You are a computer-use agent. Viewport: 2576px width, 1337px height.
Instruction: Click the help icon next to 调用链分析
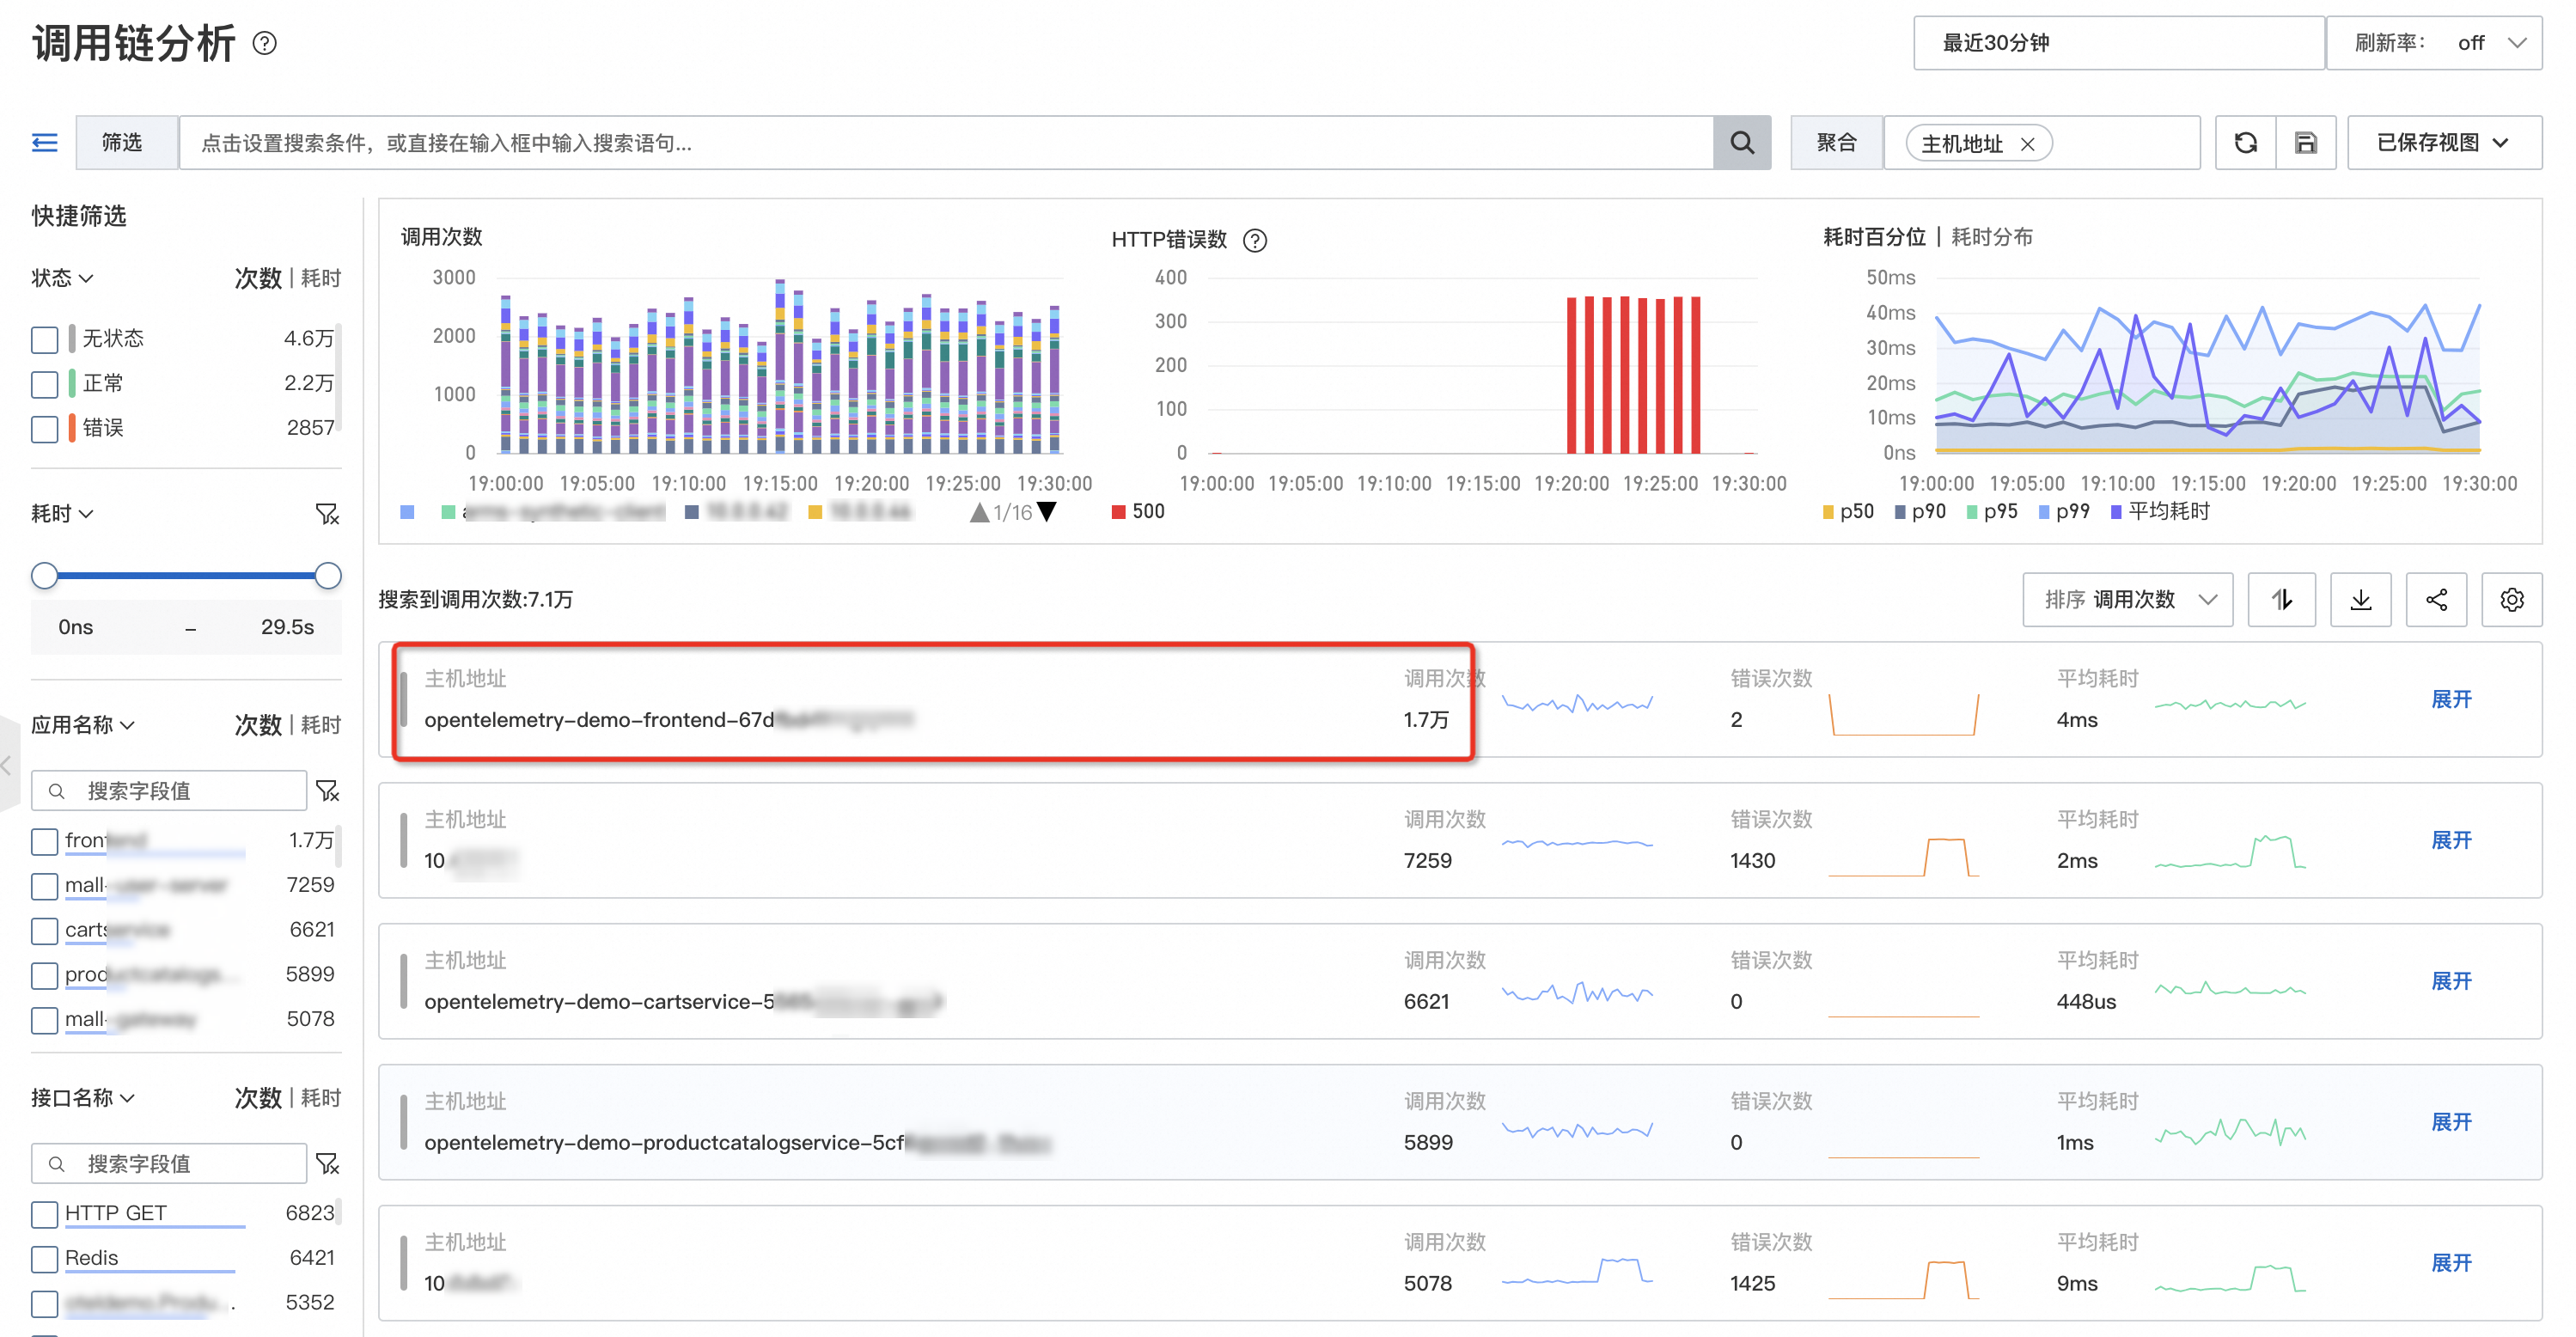click(x=265, y=43)
